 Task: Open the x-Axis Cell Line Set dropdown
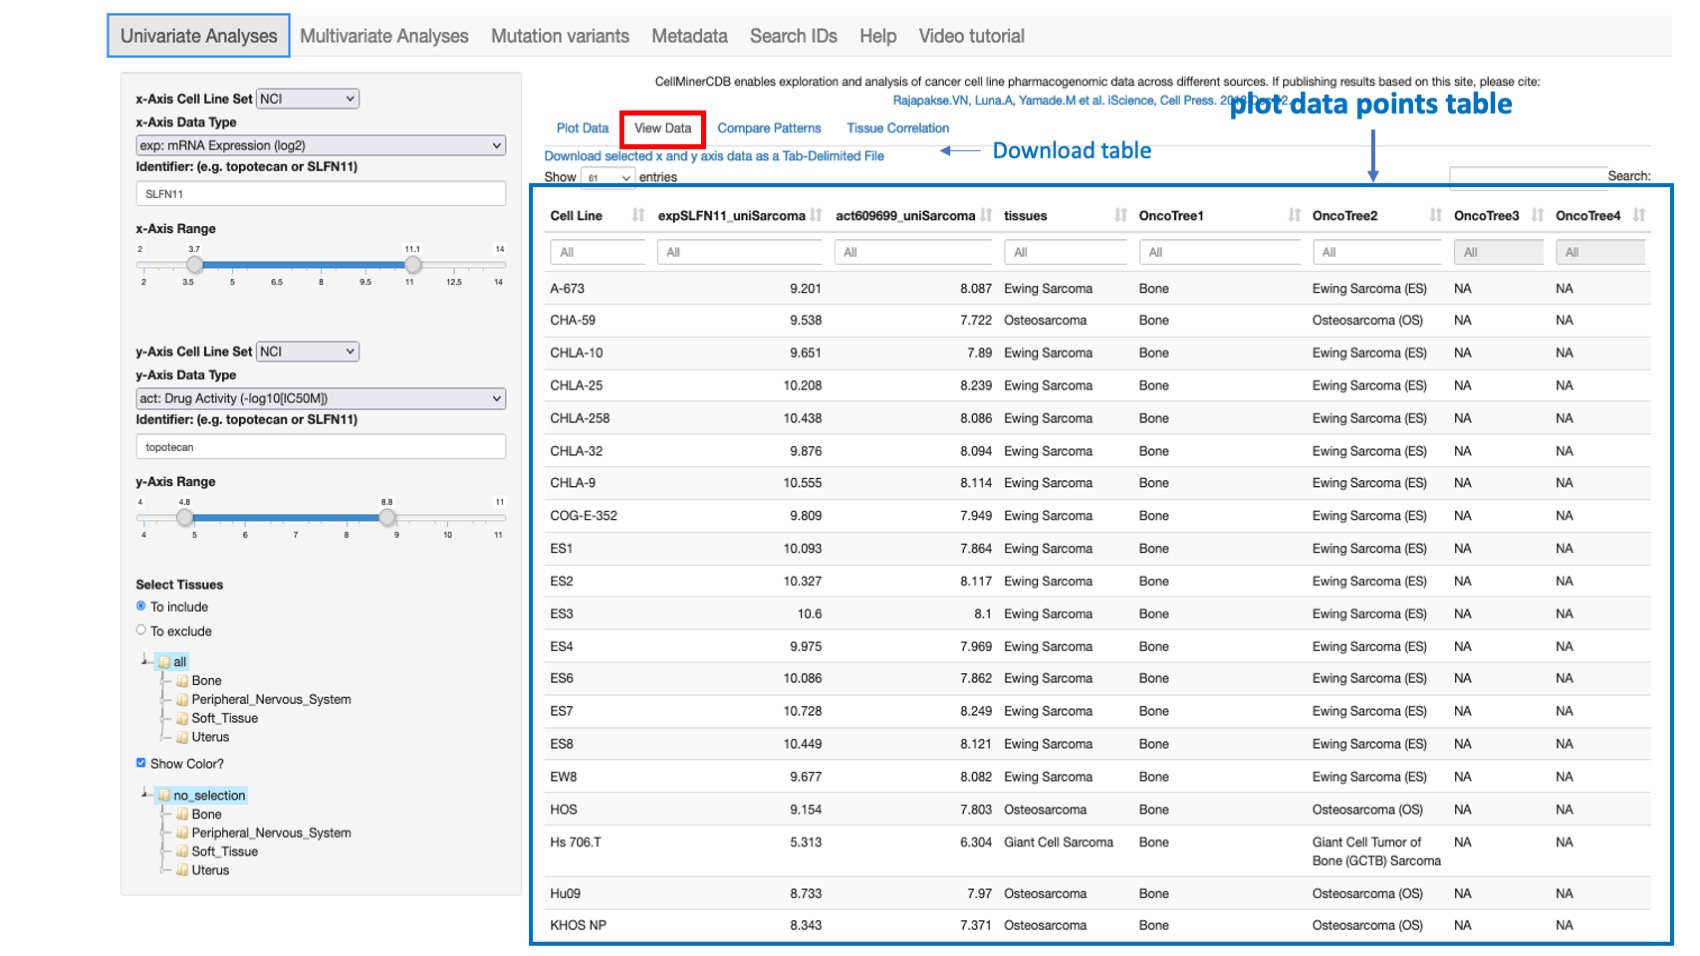pyautogui.click(x=307, y=98)
